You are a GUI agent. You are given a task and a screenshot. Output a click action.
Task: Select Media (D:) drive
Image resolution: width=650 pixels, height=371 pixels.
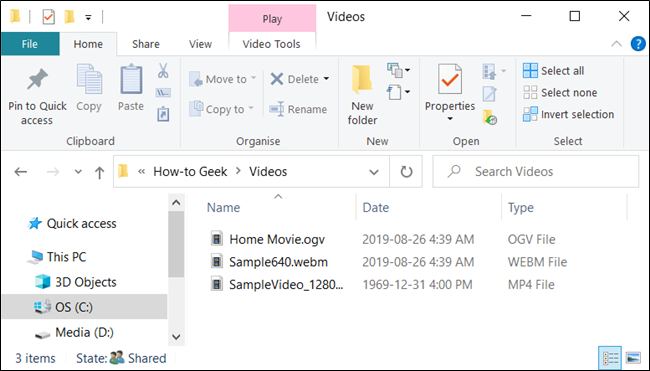(x=74, y=332)
